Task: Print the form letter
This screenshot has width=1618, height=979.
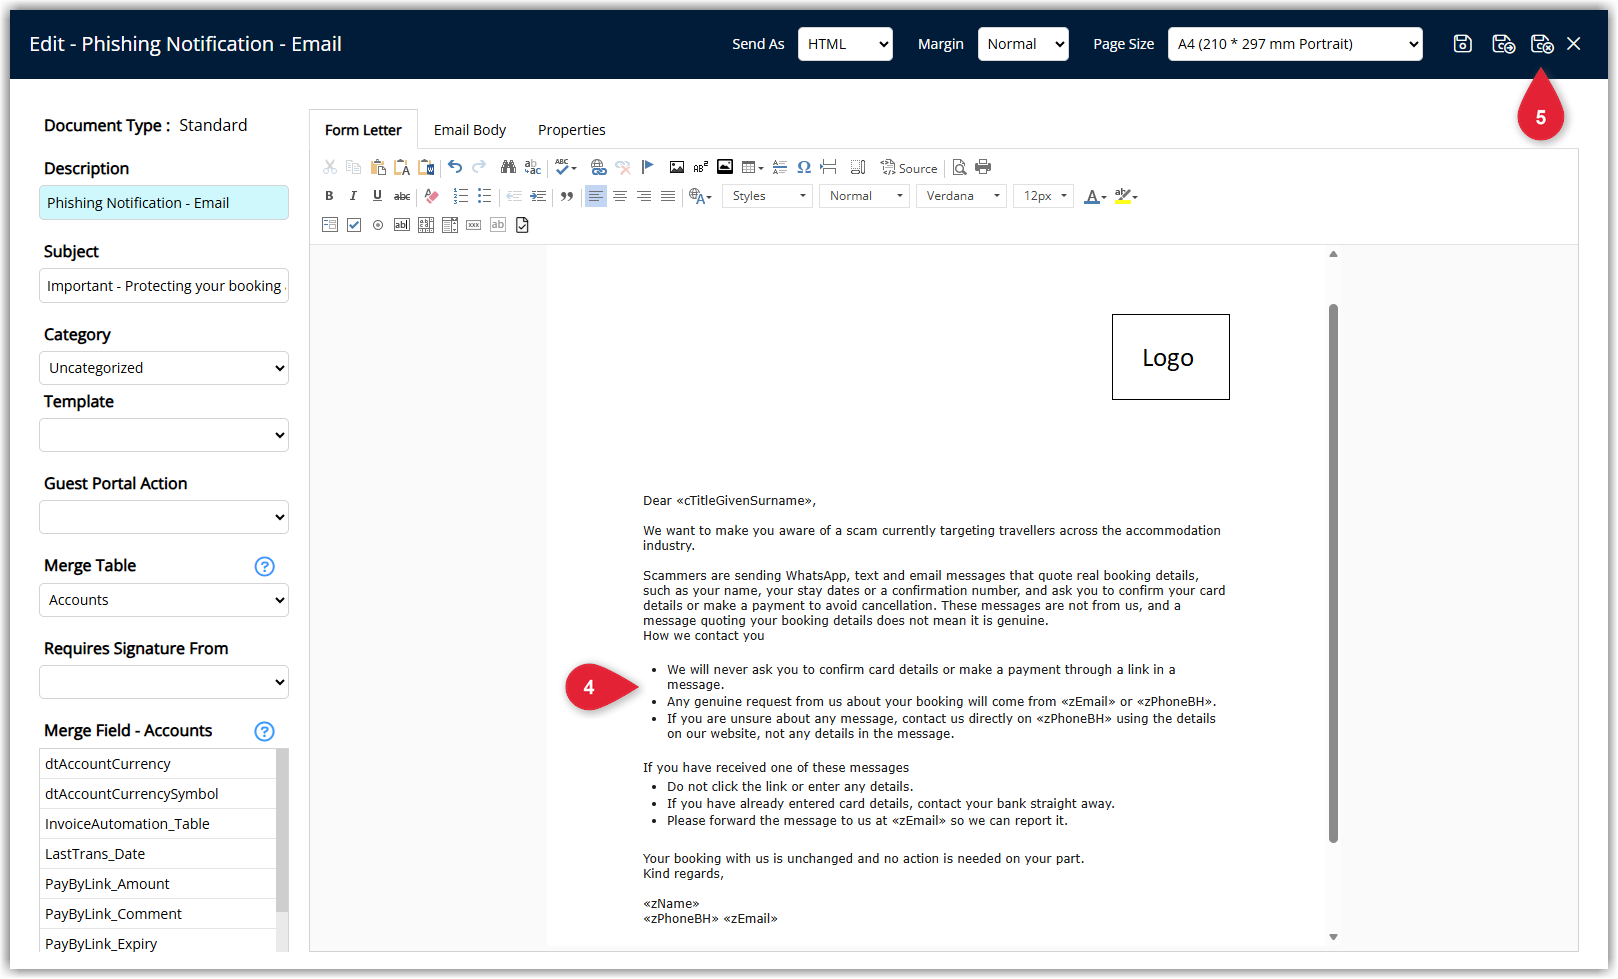Action: pos(983,167)
